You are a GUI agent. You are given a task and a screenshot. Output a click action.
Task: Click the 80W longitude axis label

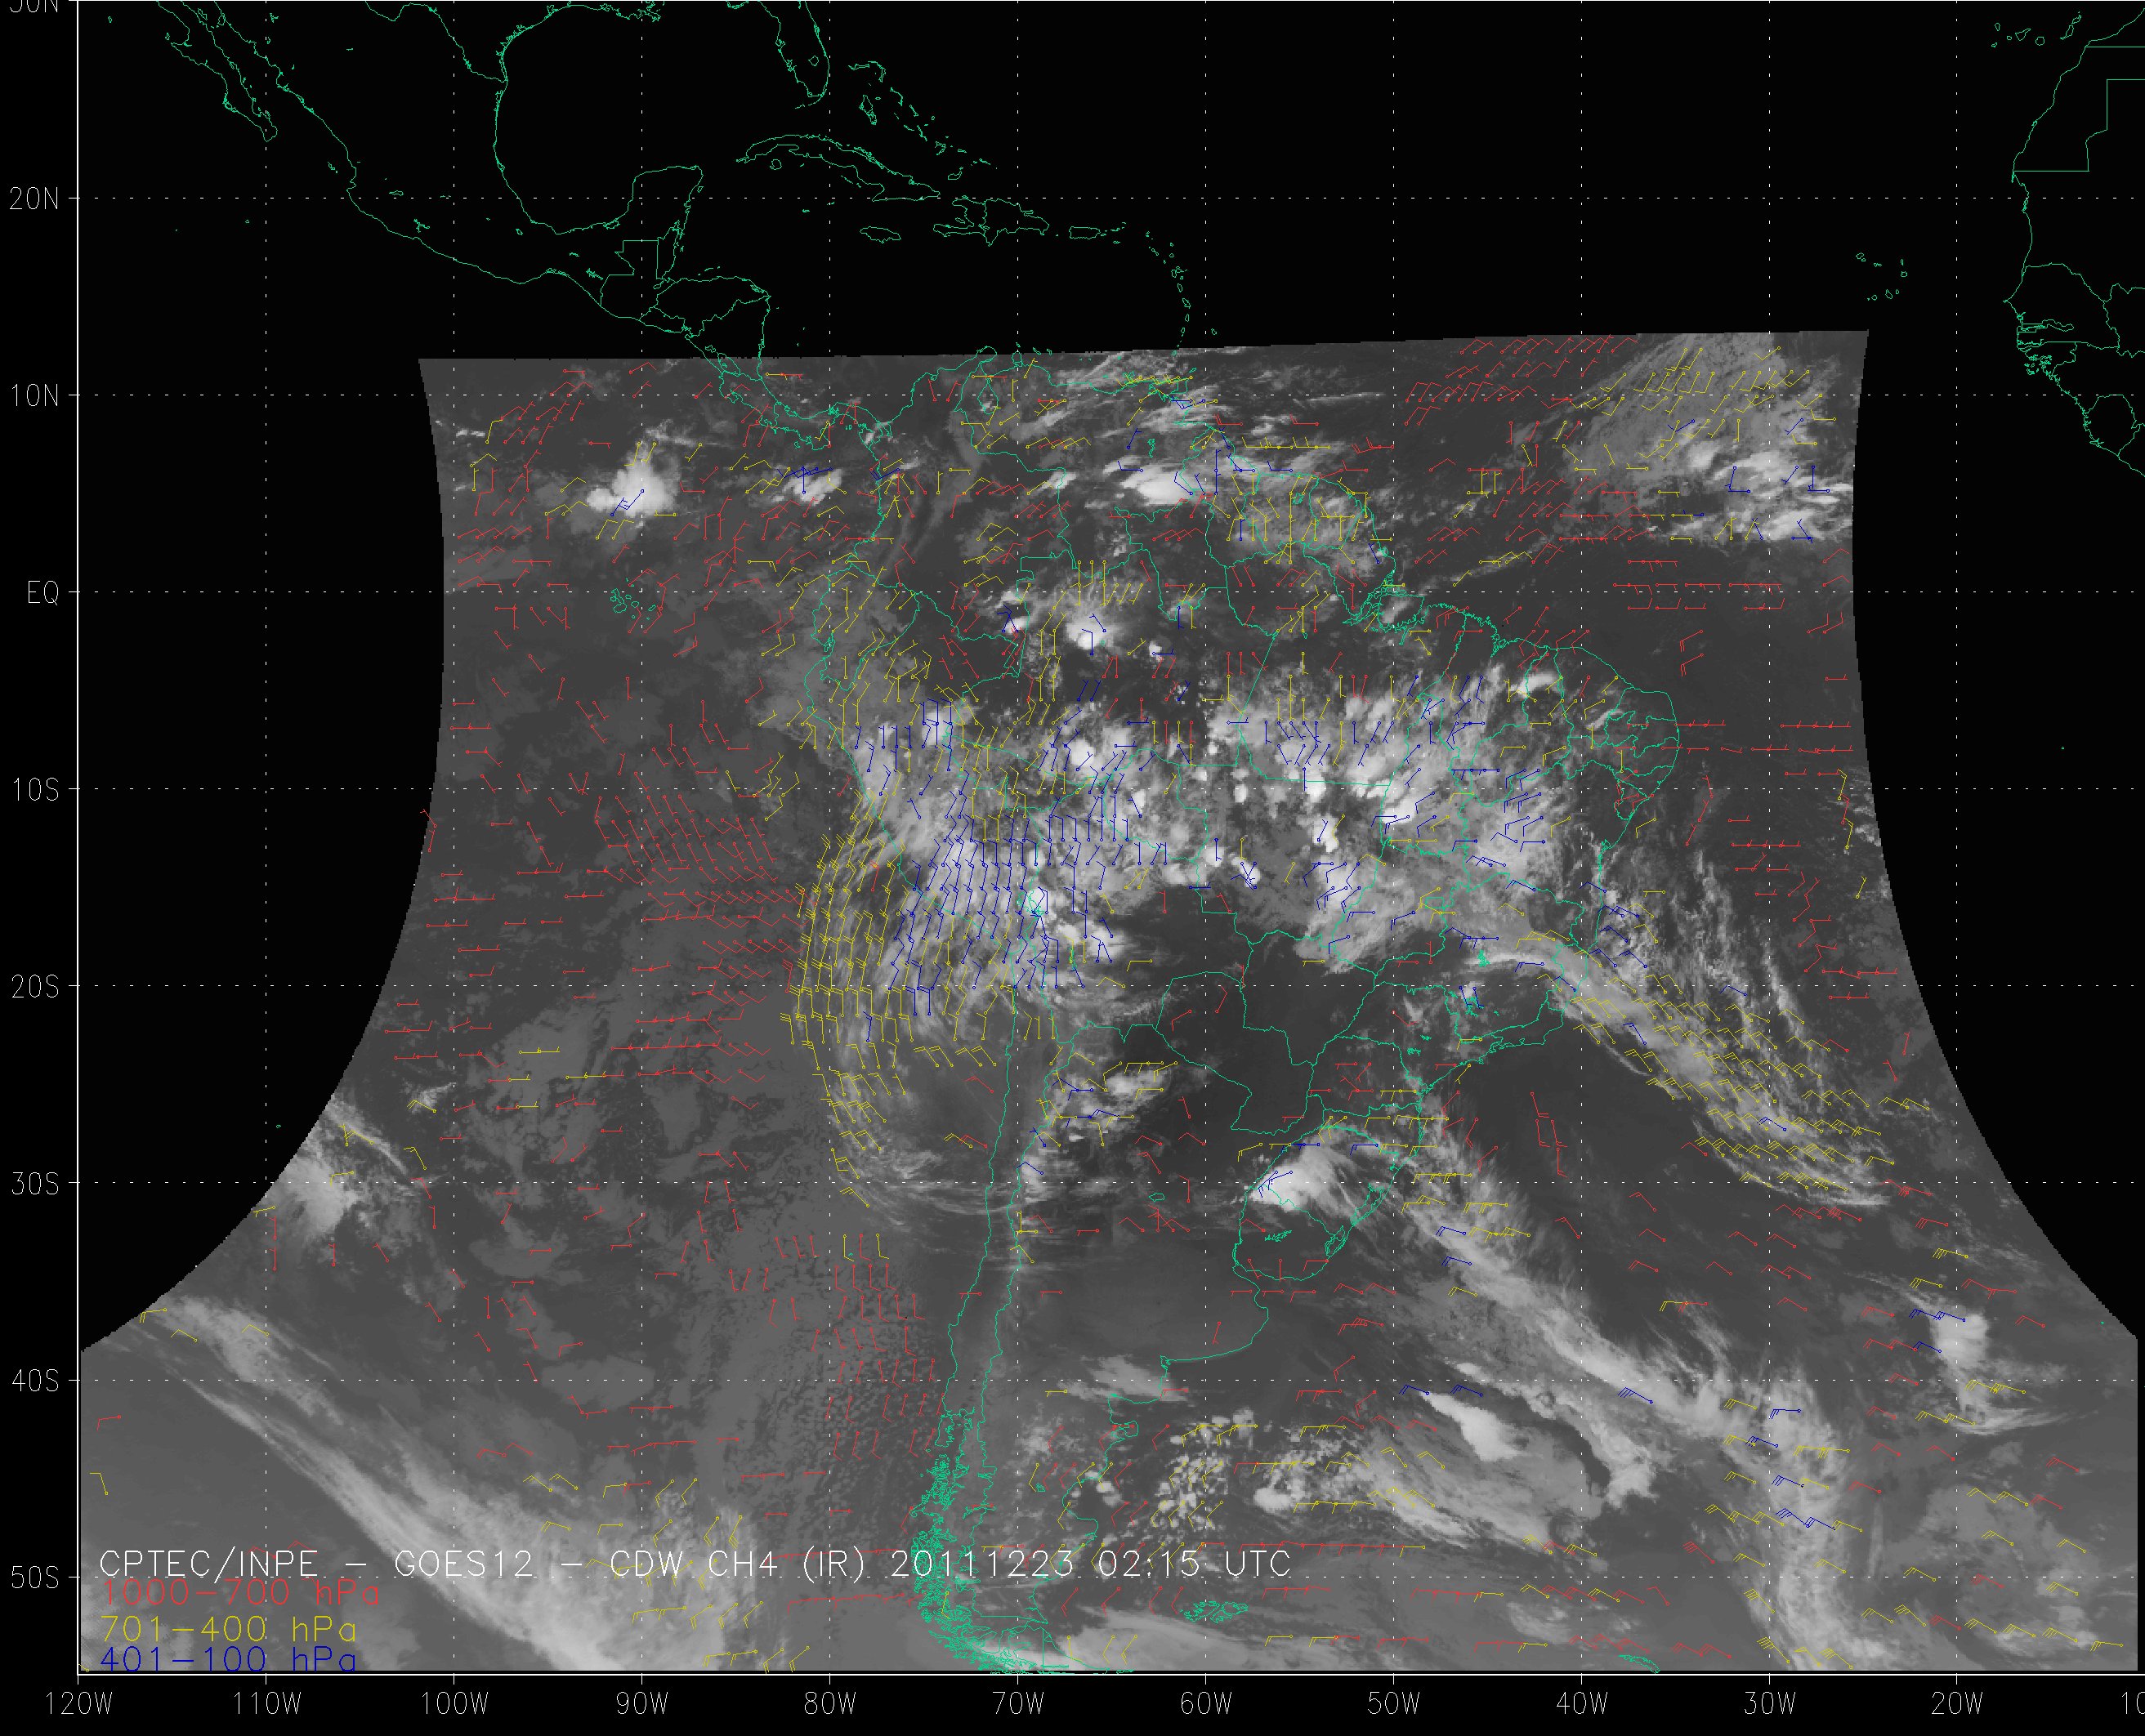point(830,1704)
